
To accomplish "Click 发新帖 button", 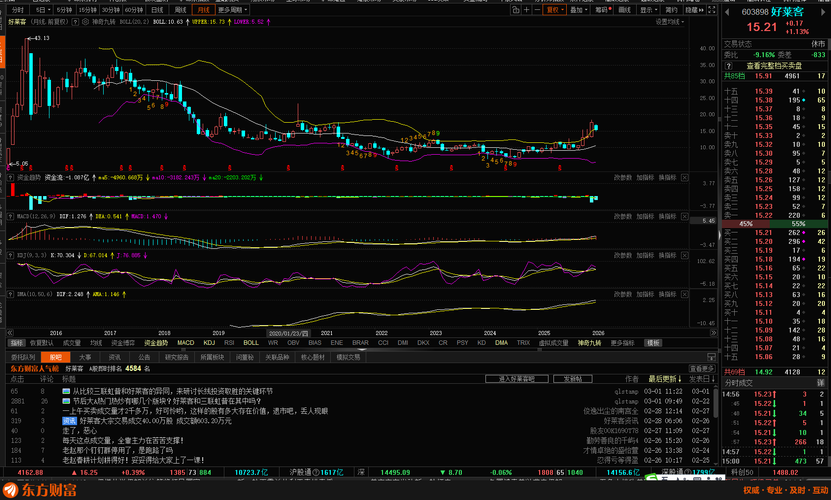I will (572, 379).
